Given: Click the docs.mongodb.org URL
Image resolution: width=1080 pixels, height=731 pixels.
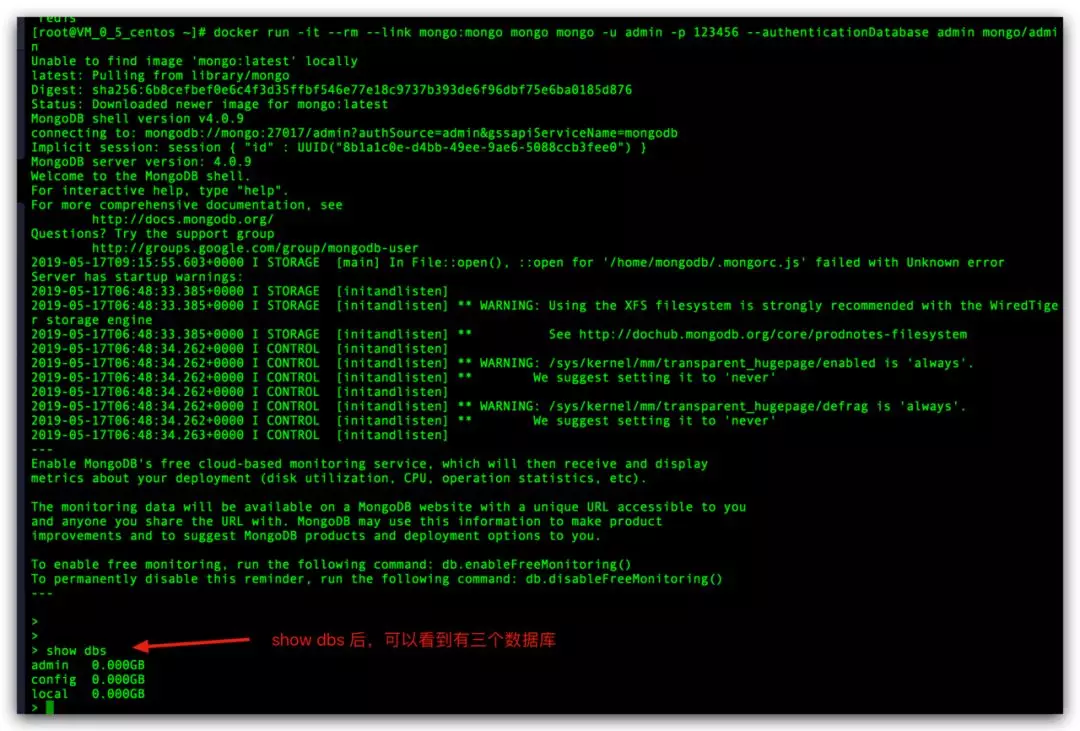Looking at the screenshot, I should point(183,219).
